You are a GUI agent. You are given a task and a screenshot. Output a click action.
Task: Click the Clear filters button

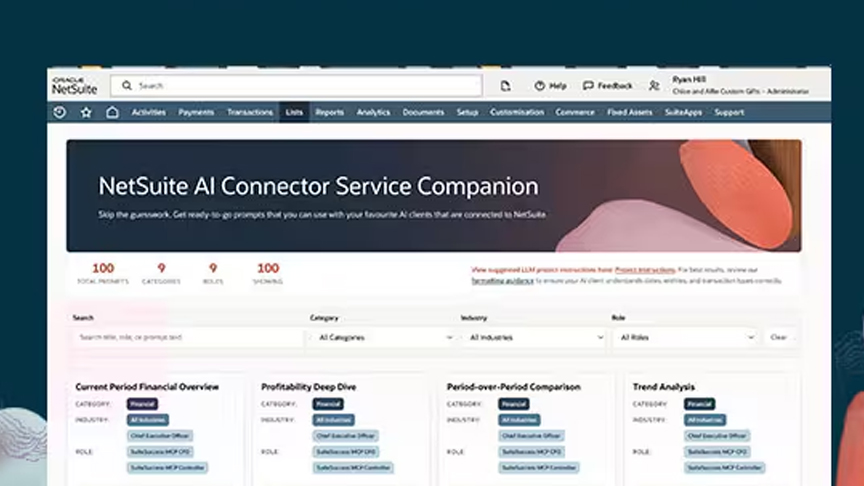coord(779,337)
